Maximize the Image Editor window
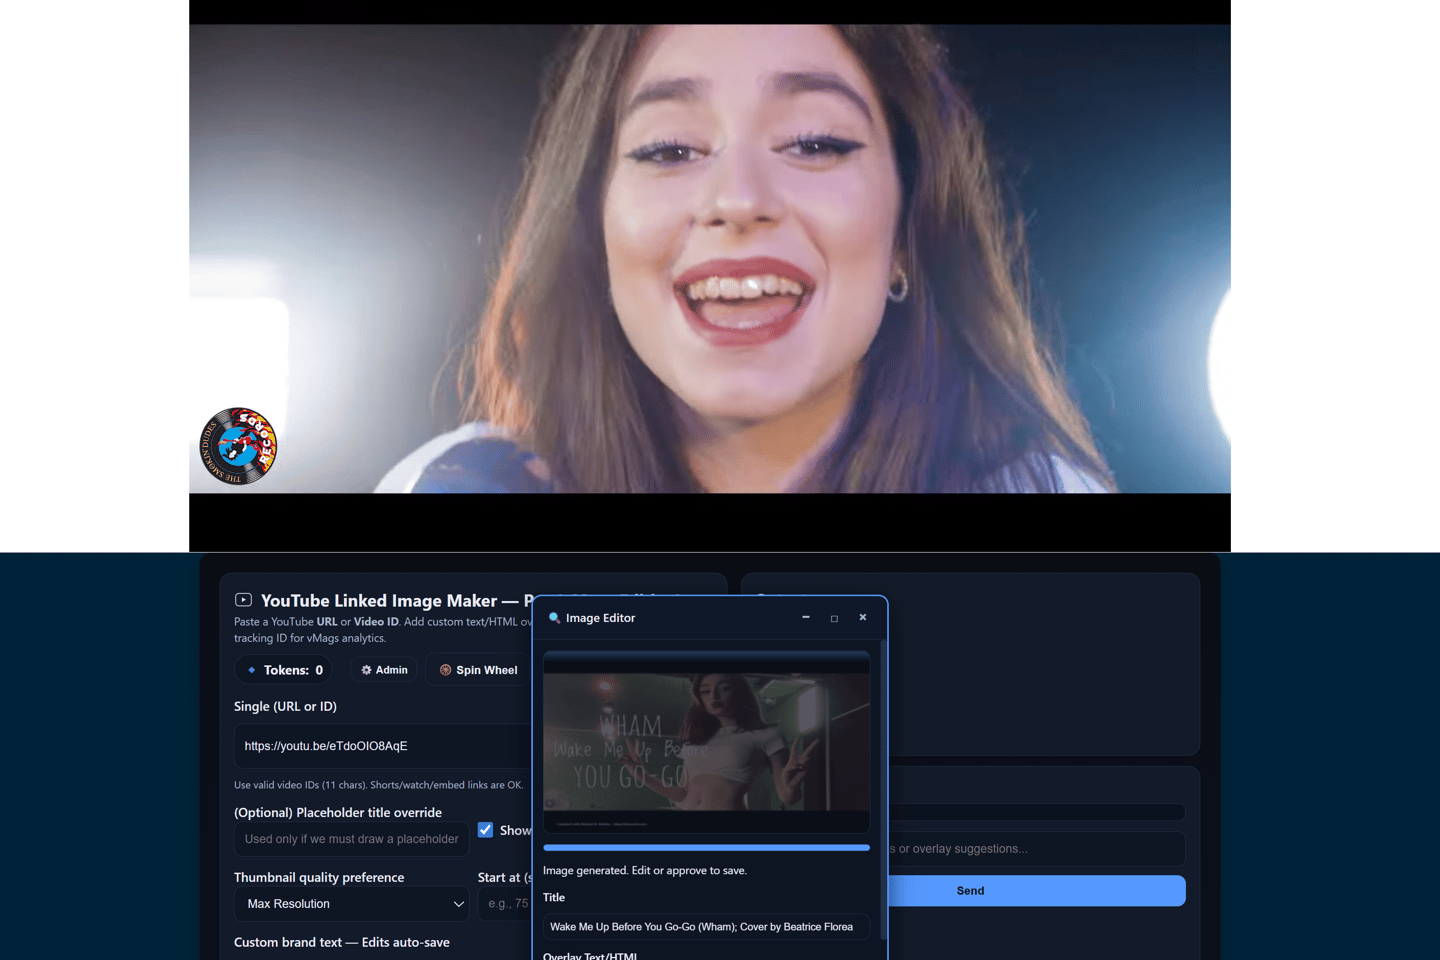1440x960 pixels. [x=834, y=618]
